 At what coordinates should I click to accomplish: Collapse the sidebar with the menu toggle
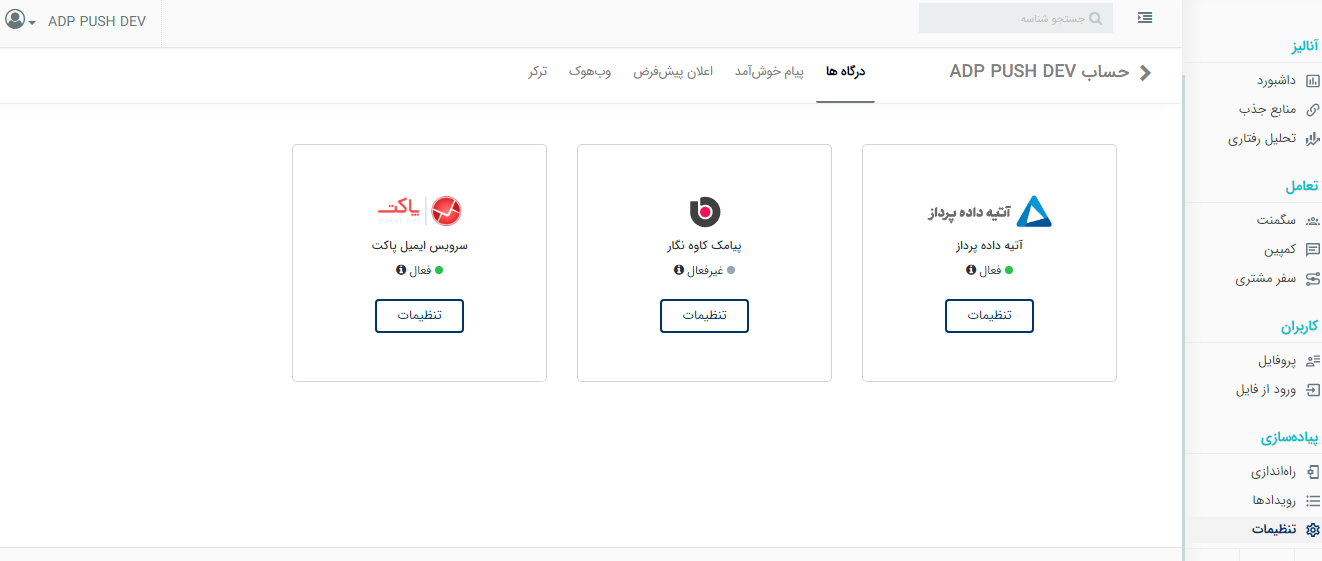point(1145,18)
